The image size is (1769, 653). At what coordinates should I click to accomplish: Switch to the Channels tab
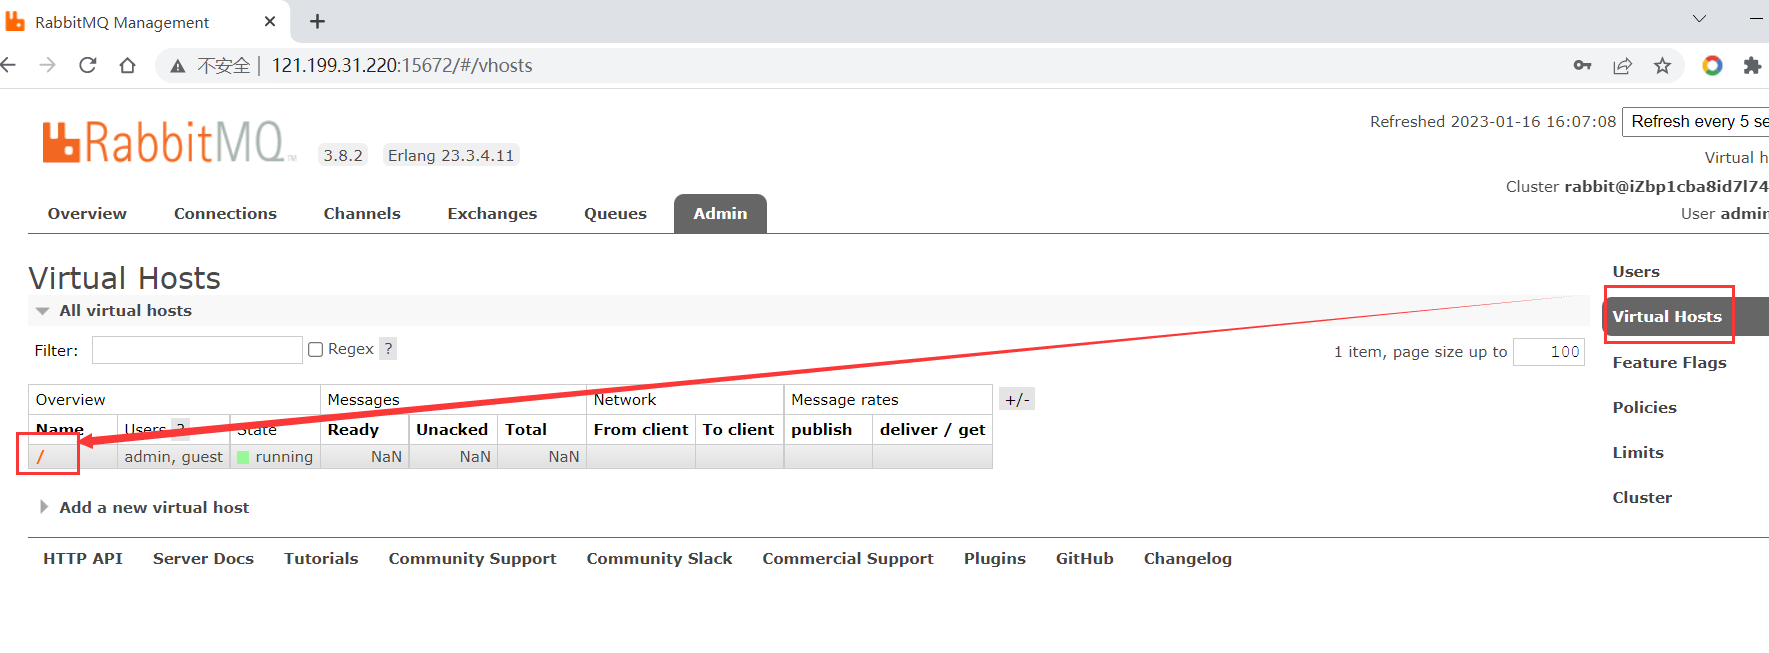362,213
